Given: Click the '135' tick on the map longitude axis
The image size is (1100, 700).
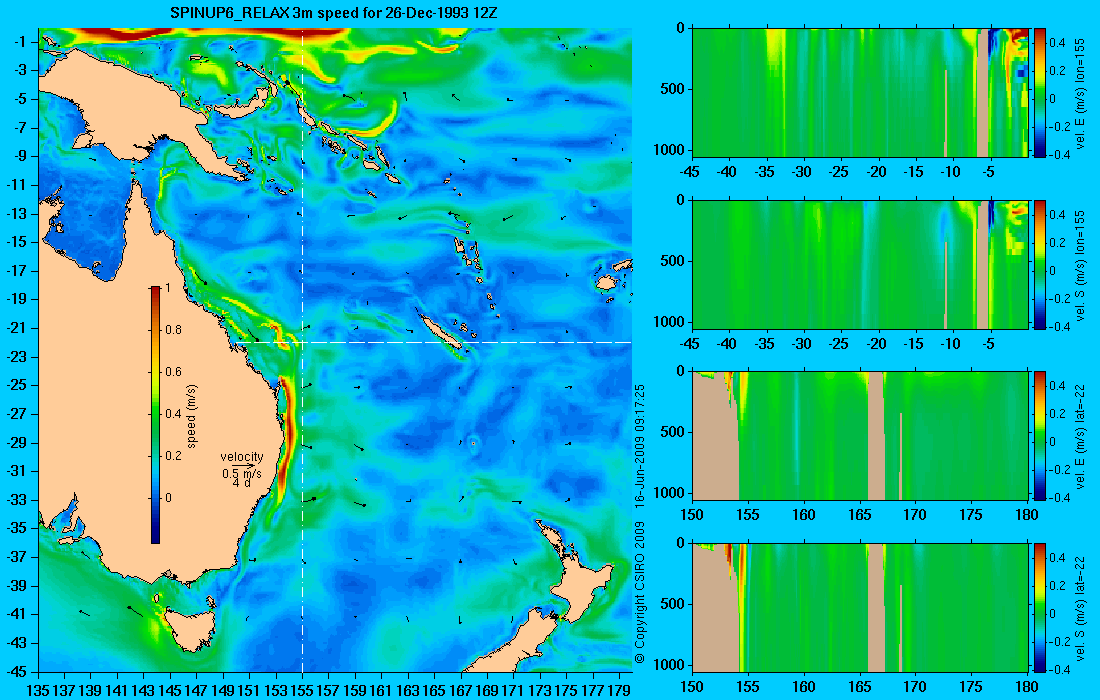Looking at the screenshot, I should click(x=38, y=691).
